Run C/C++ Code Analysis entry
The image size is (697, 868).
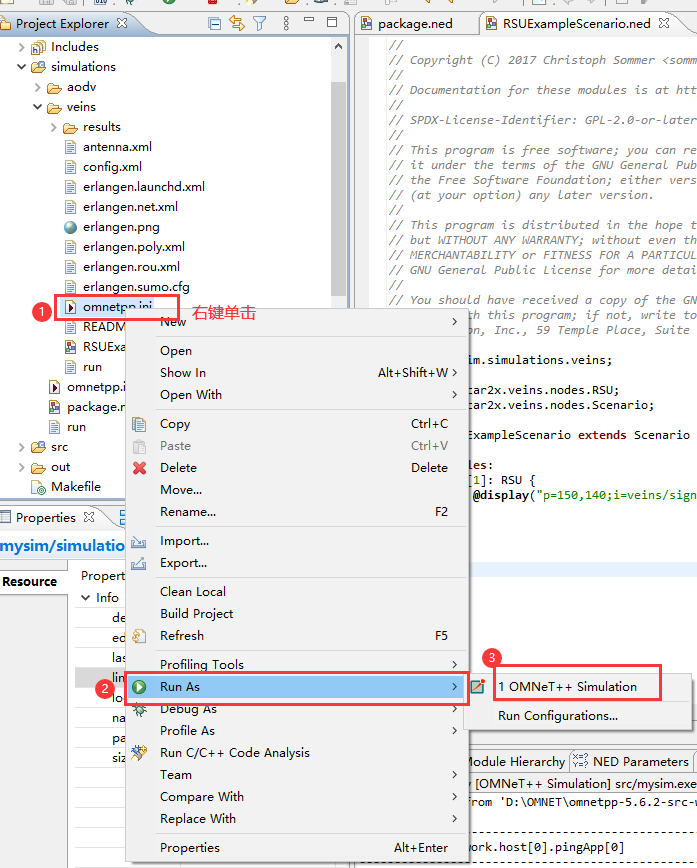click(297, 753)
